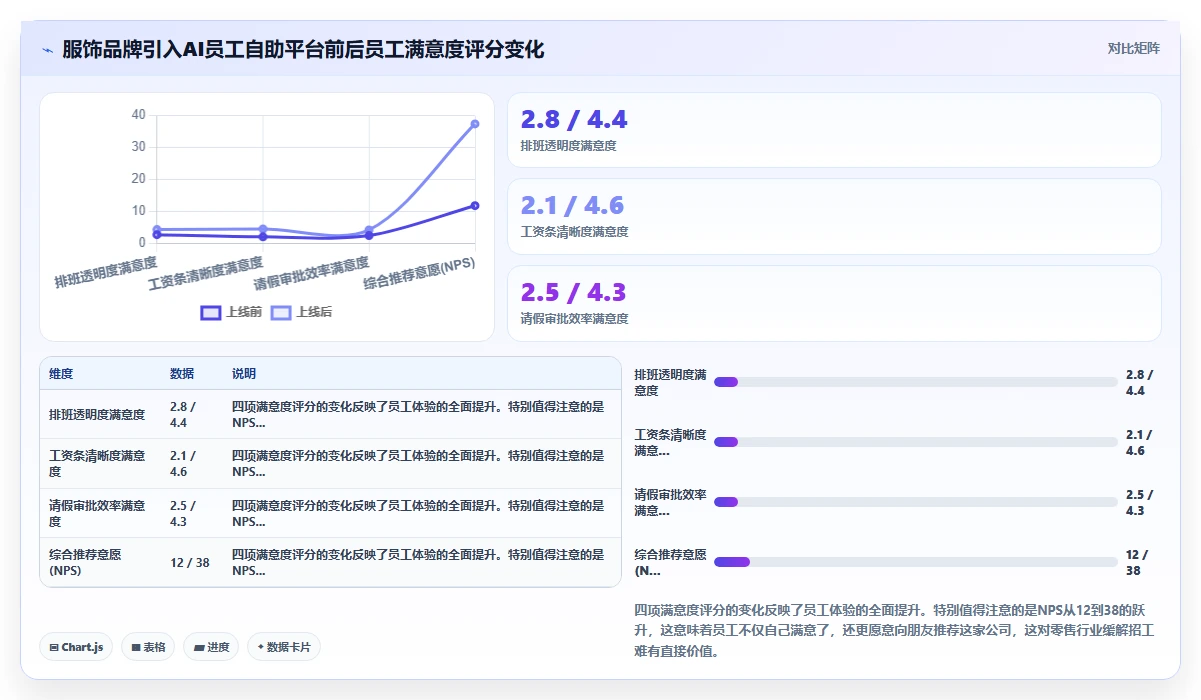Screen dimensions: 1201x700
Task: Click chart axis label 排班透明度满意度
Action: point(106,272)
